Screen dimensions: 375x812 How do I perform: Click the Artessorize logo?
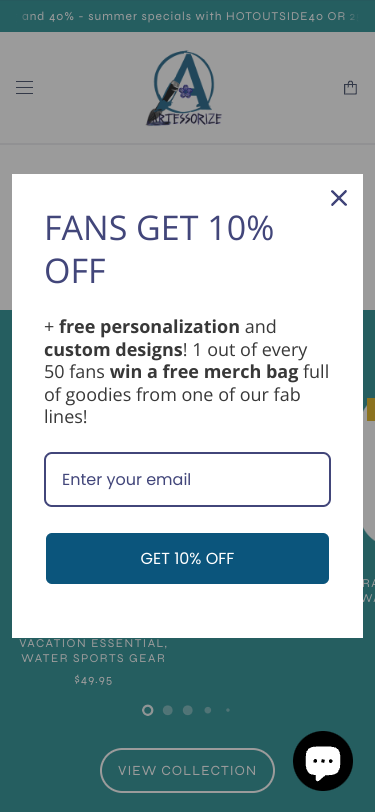184,88
